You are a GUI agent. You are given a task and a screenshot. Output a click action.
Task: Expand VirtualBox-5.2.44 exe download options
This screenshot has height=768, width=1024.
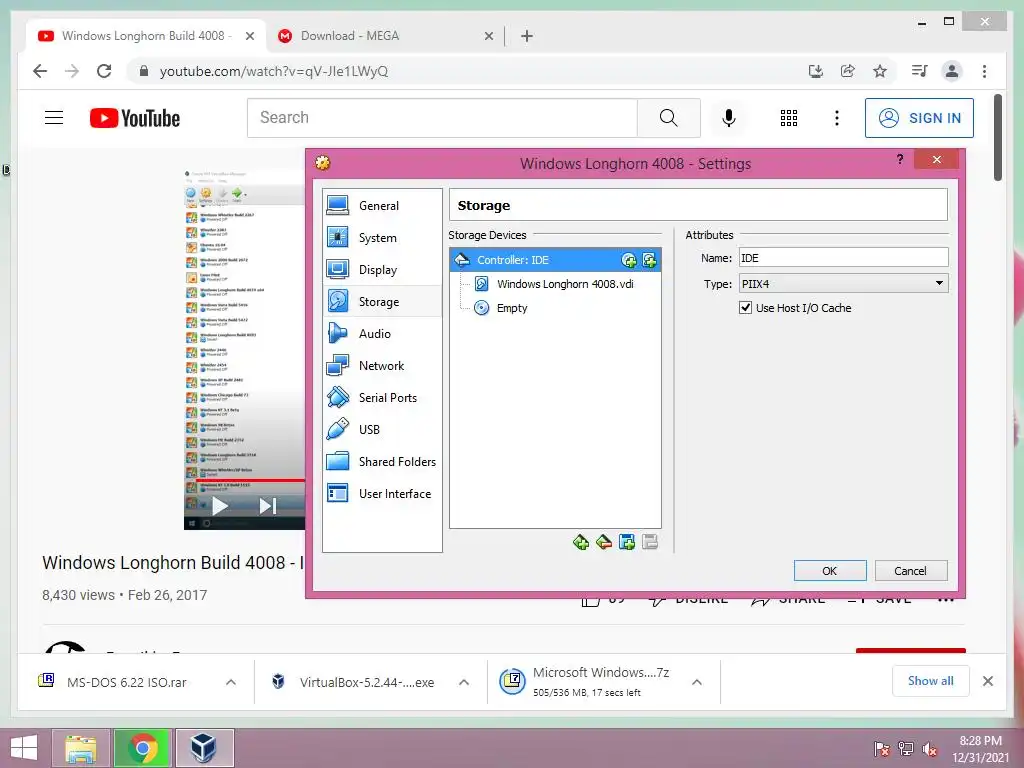pyautogui.click(x=464, y=682)
